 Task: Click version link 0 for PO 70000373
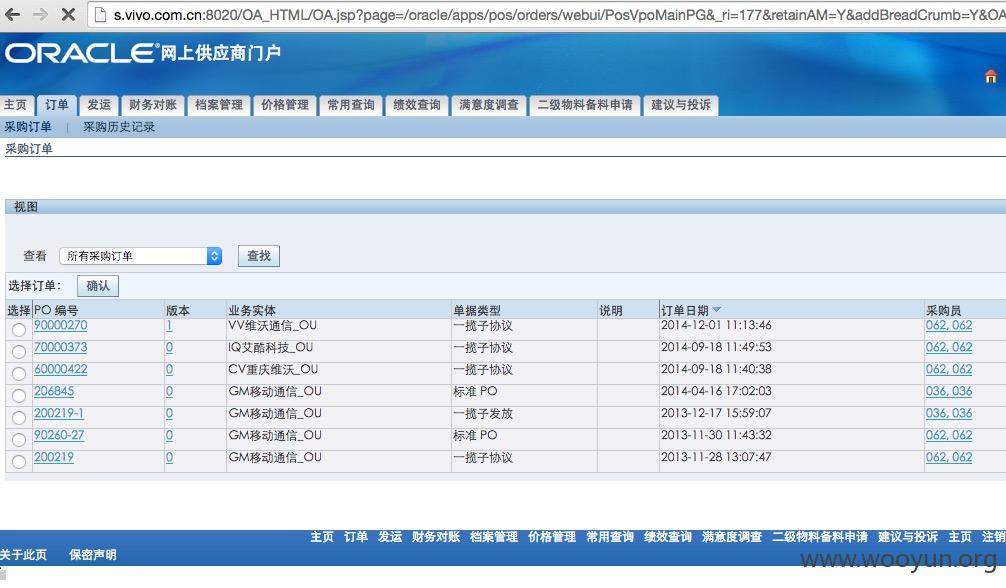tap(169, 347)
